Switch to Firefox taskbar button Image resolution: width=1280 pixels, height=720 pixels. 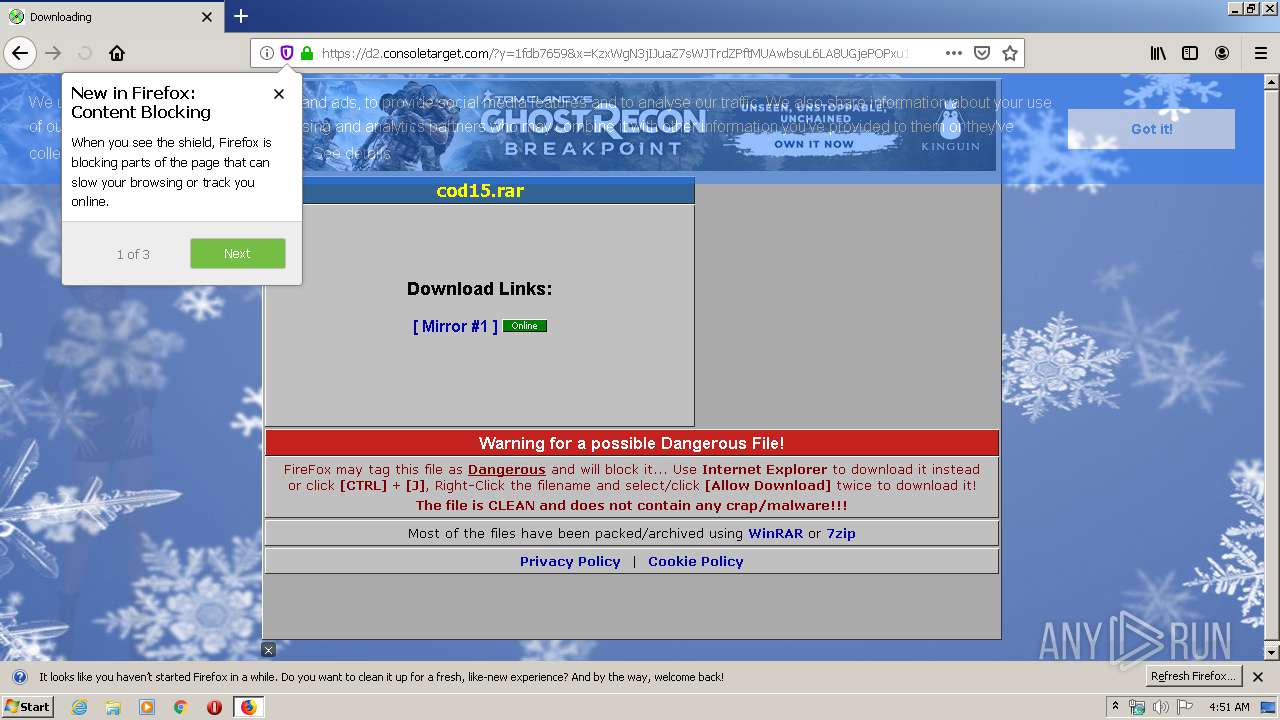tap(248, 707)
